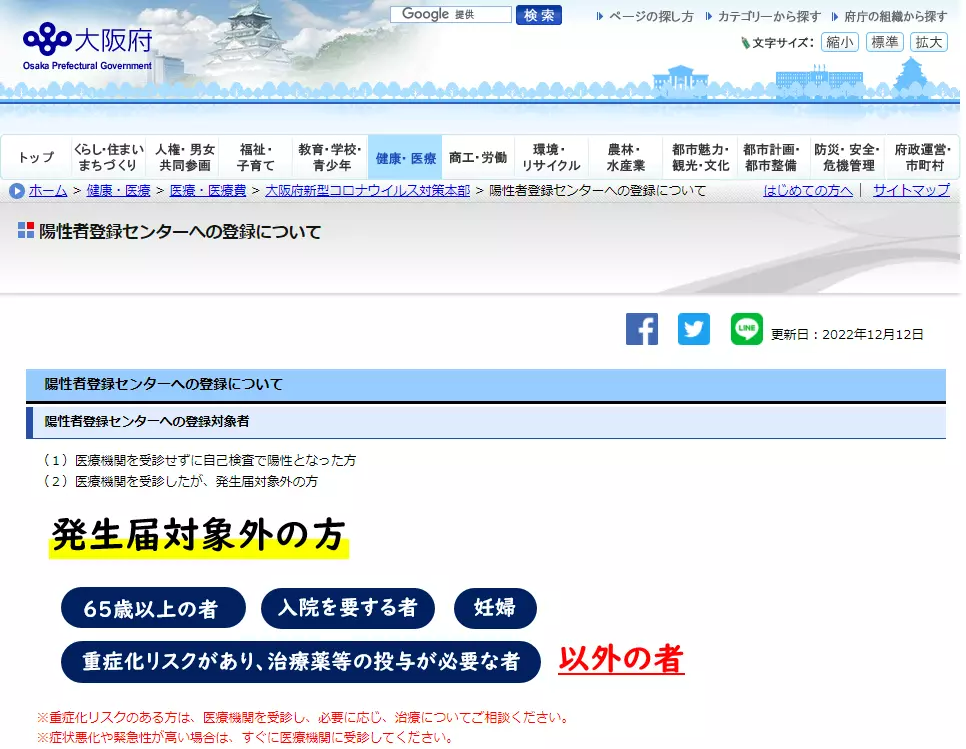Go to 医療・医療費 breadcrumb link

point(208,191)
